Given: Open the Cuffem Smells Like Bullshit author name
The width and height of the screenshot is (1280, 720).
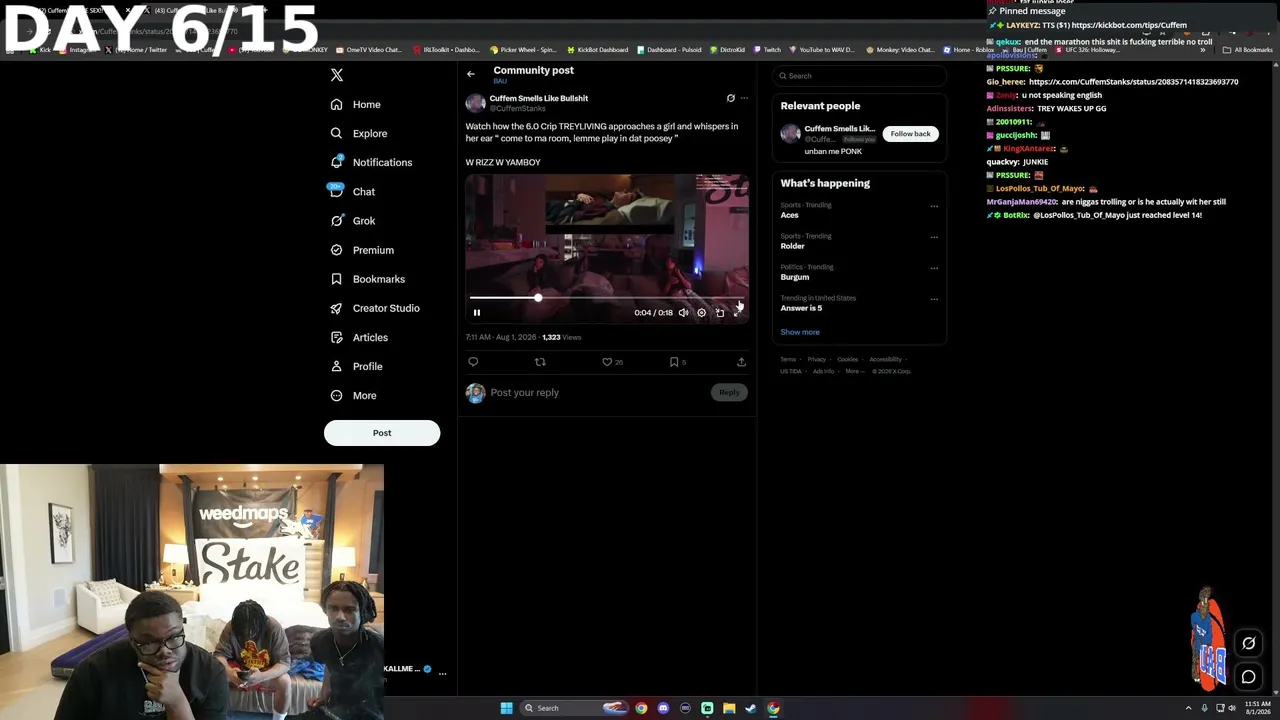Looking at the screenshot, I should click(539, 98).
